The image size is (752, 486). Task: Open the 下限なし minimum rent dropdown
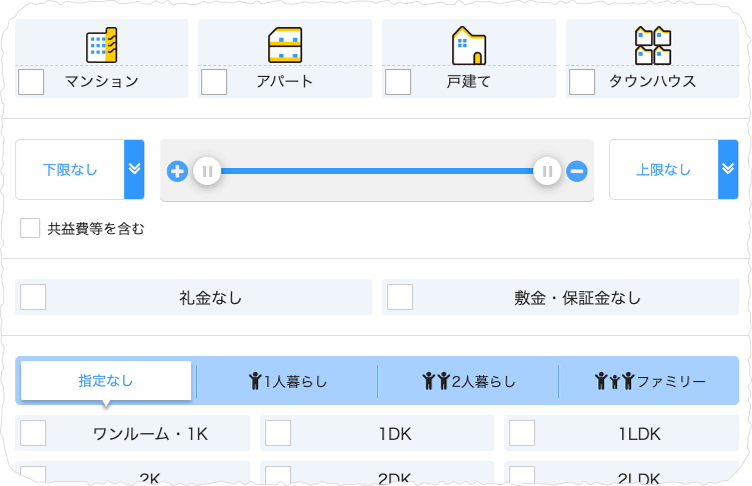coord(80,170)
